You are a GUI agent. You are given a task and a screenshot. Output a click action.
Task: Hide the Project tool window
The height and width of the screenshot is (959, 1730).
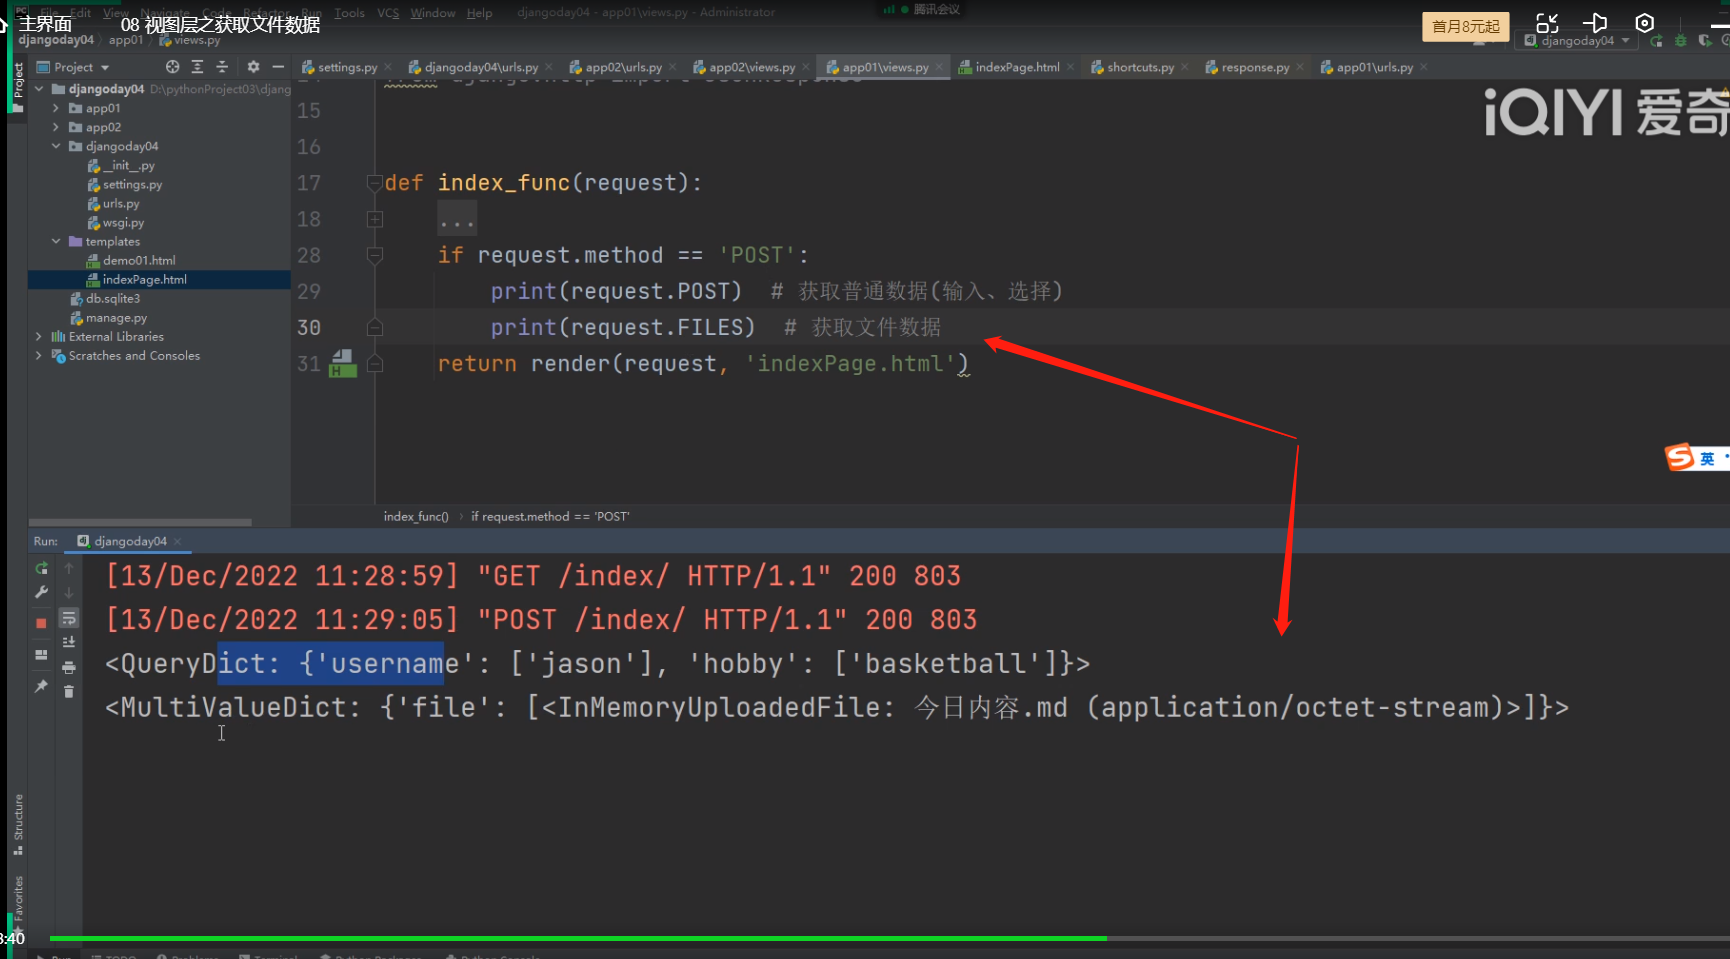278,67
